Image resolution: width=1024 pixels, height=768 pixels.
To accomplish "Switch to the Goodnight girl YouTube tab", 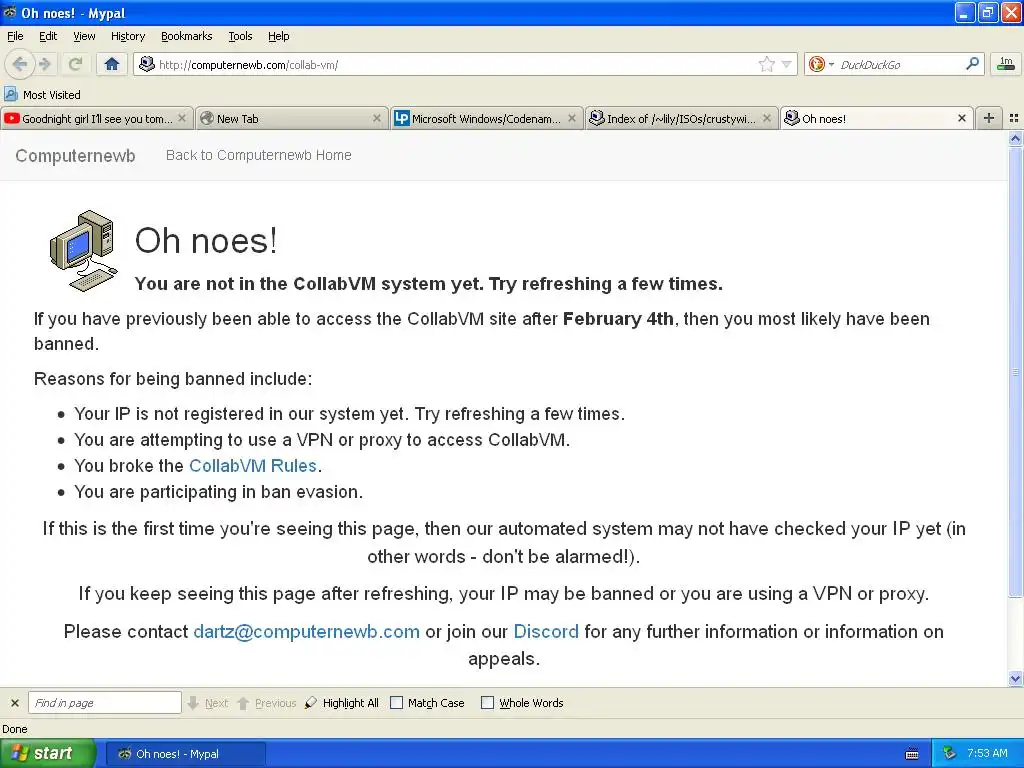I will 95,118.
